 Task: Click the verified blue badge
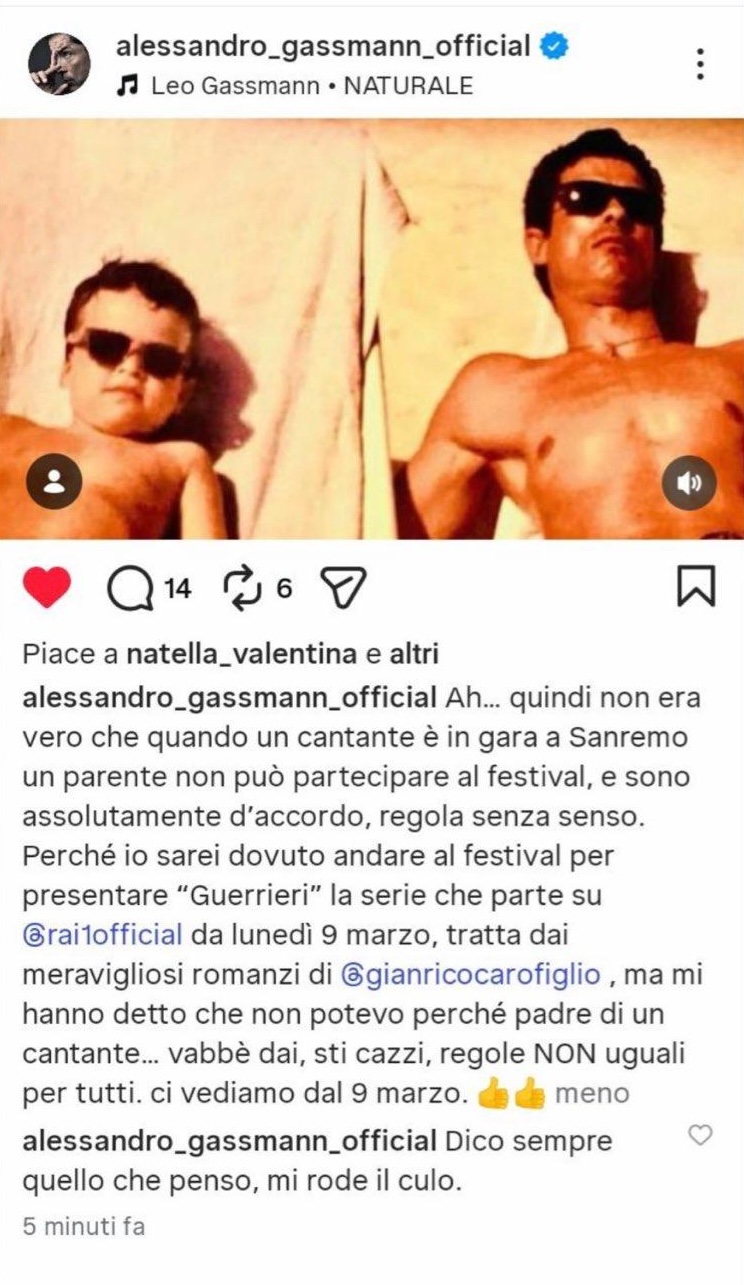(x=555, y=46)
